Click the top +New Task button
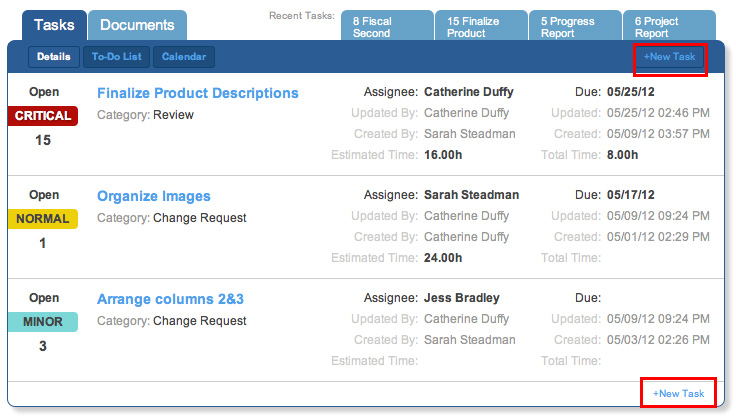 pos(669,57)
